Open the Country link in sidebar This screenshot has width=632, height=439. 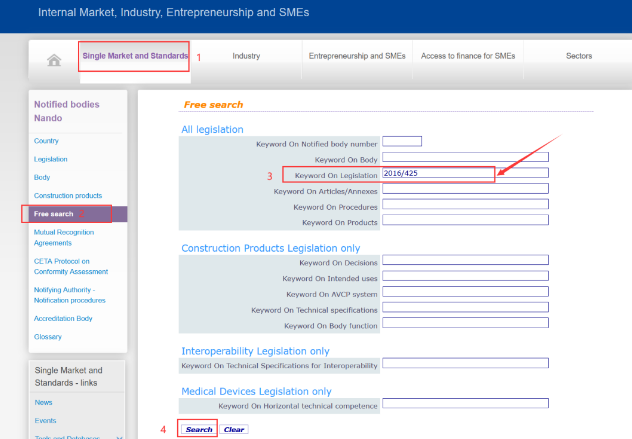[x=46, y=141]
